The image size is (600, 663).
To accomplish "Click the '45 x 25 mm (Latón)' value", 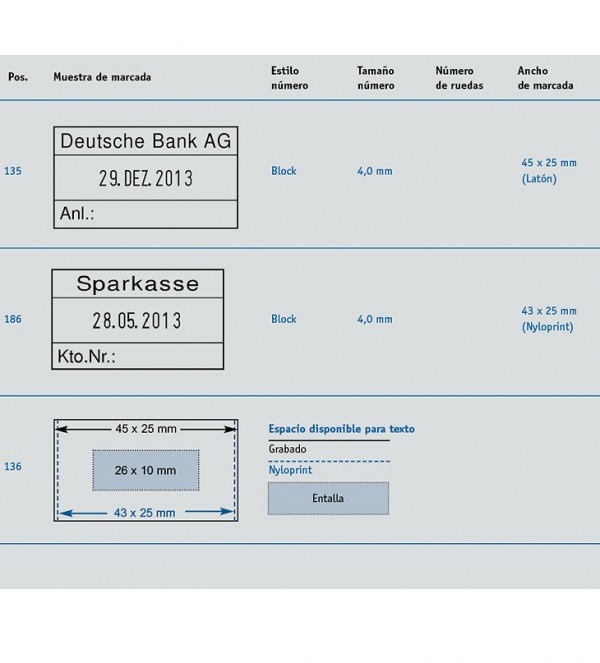I will 549,171.
